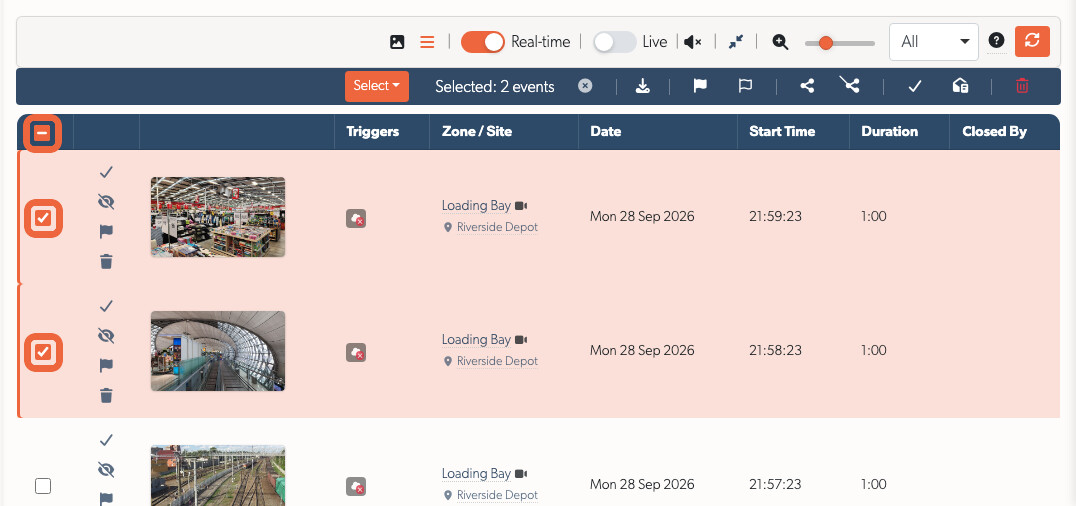
Task: Check the 21:57:23 event checkbox
Action: coord(43,486)
